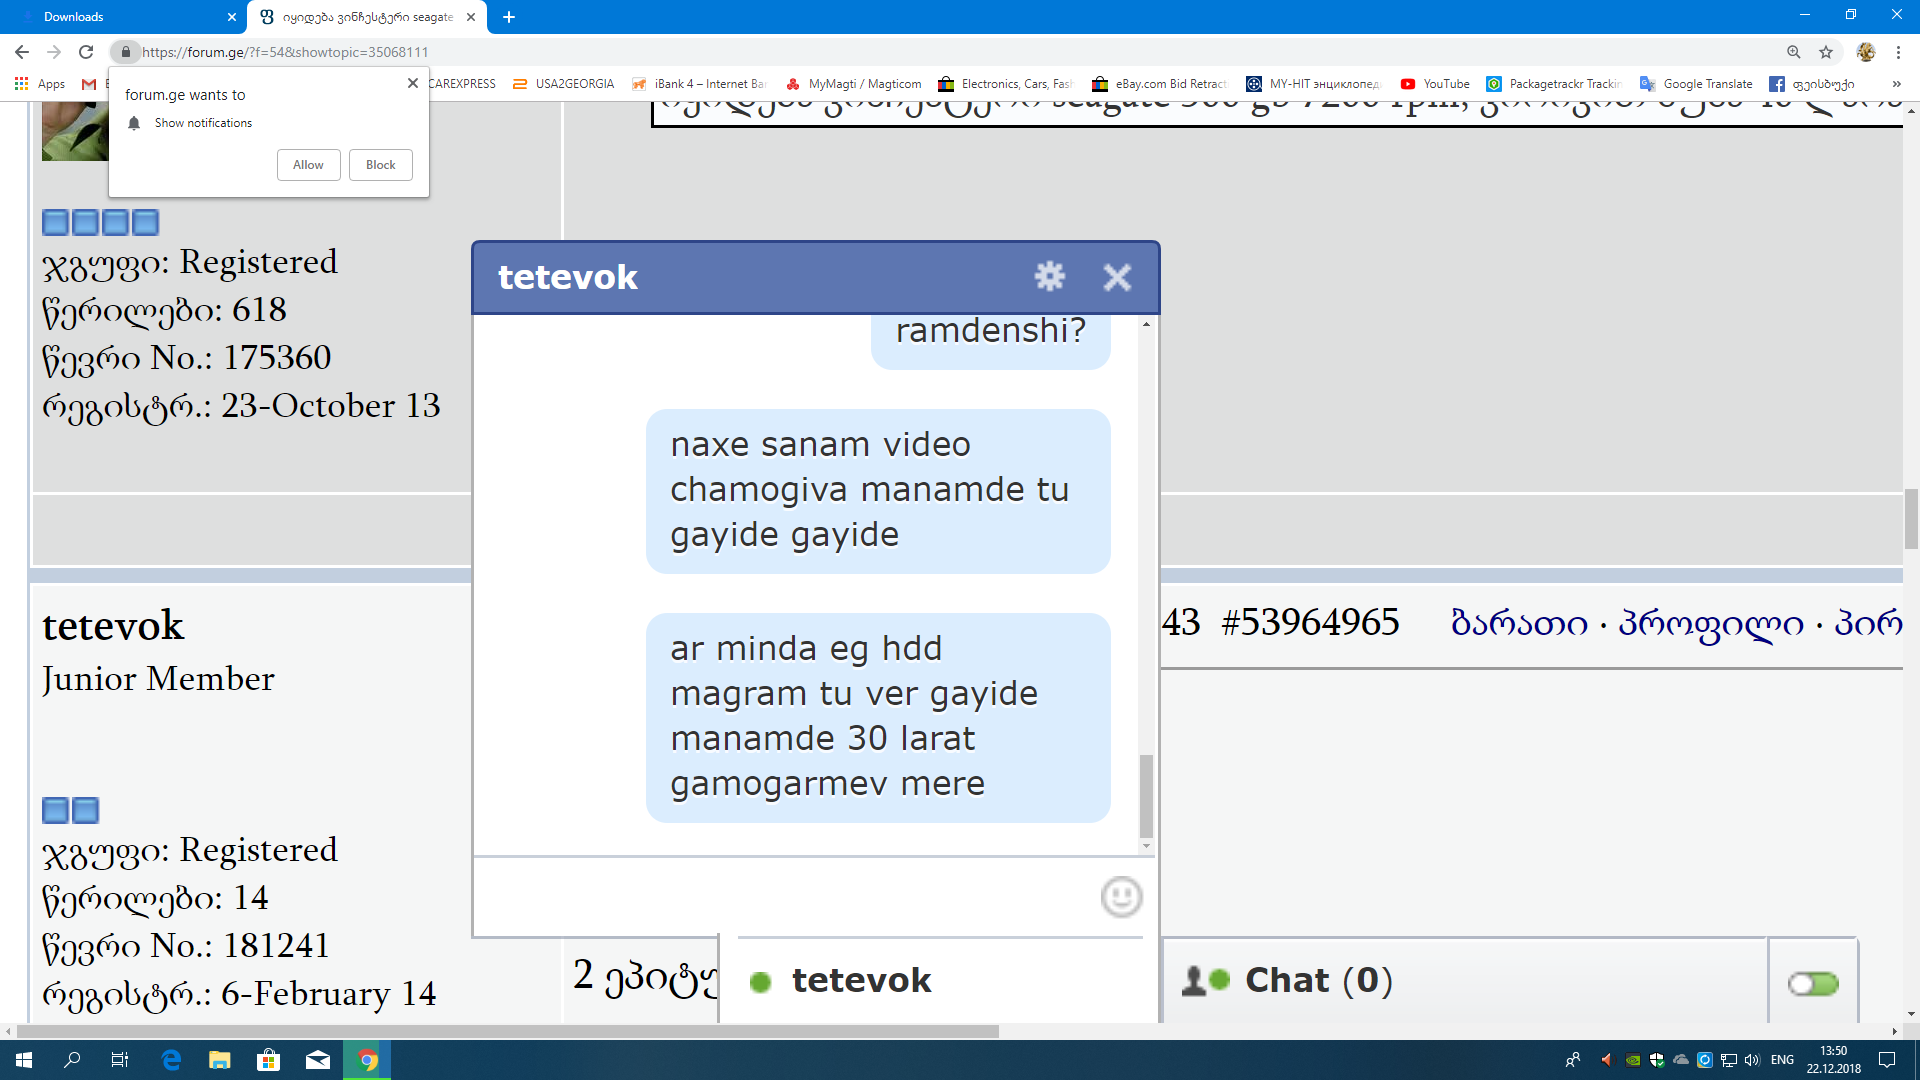Click Allow in notification prompt
1920x1080 pixels.
[308, 165]
